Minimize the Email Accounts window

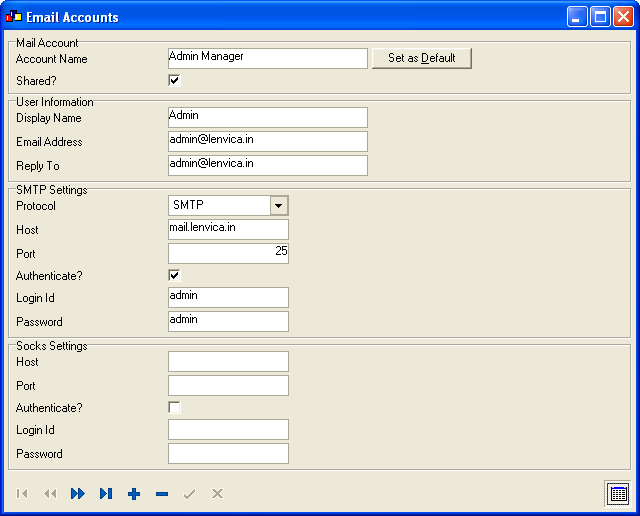click(x=577, y=17)
